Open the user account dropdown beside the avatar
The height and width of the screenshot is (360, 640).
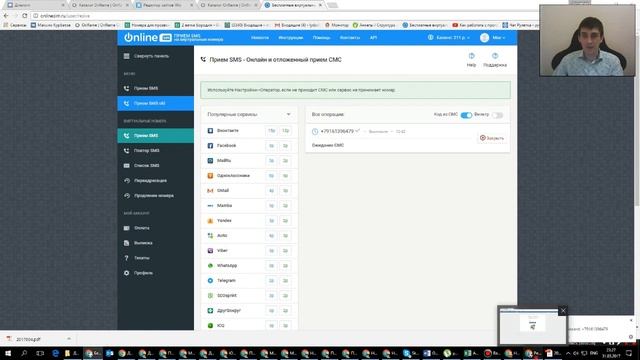coord(499,38)
